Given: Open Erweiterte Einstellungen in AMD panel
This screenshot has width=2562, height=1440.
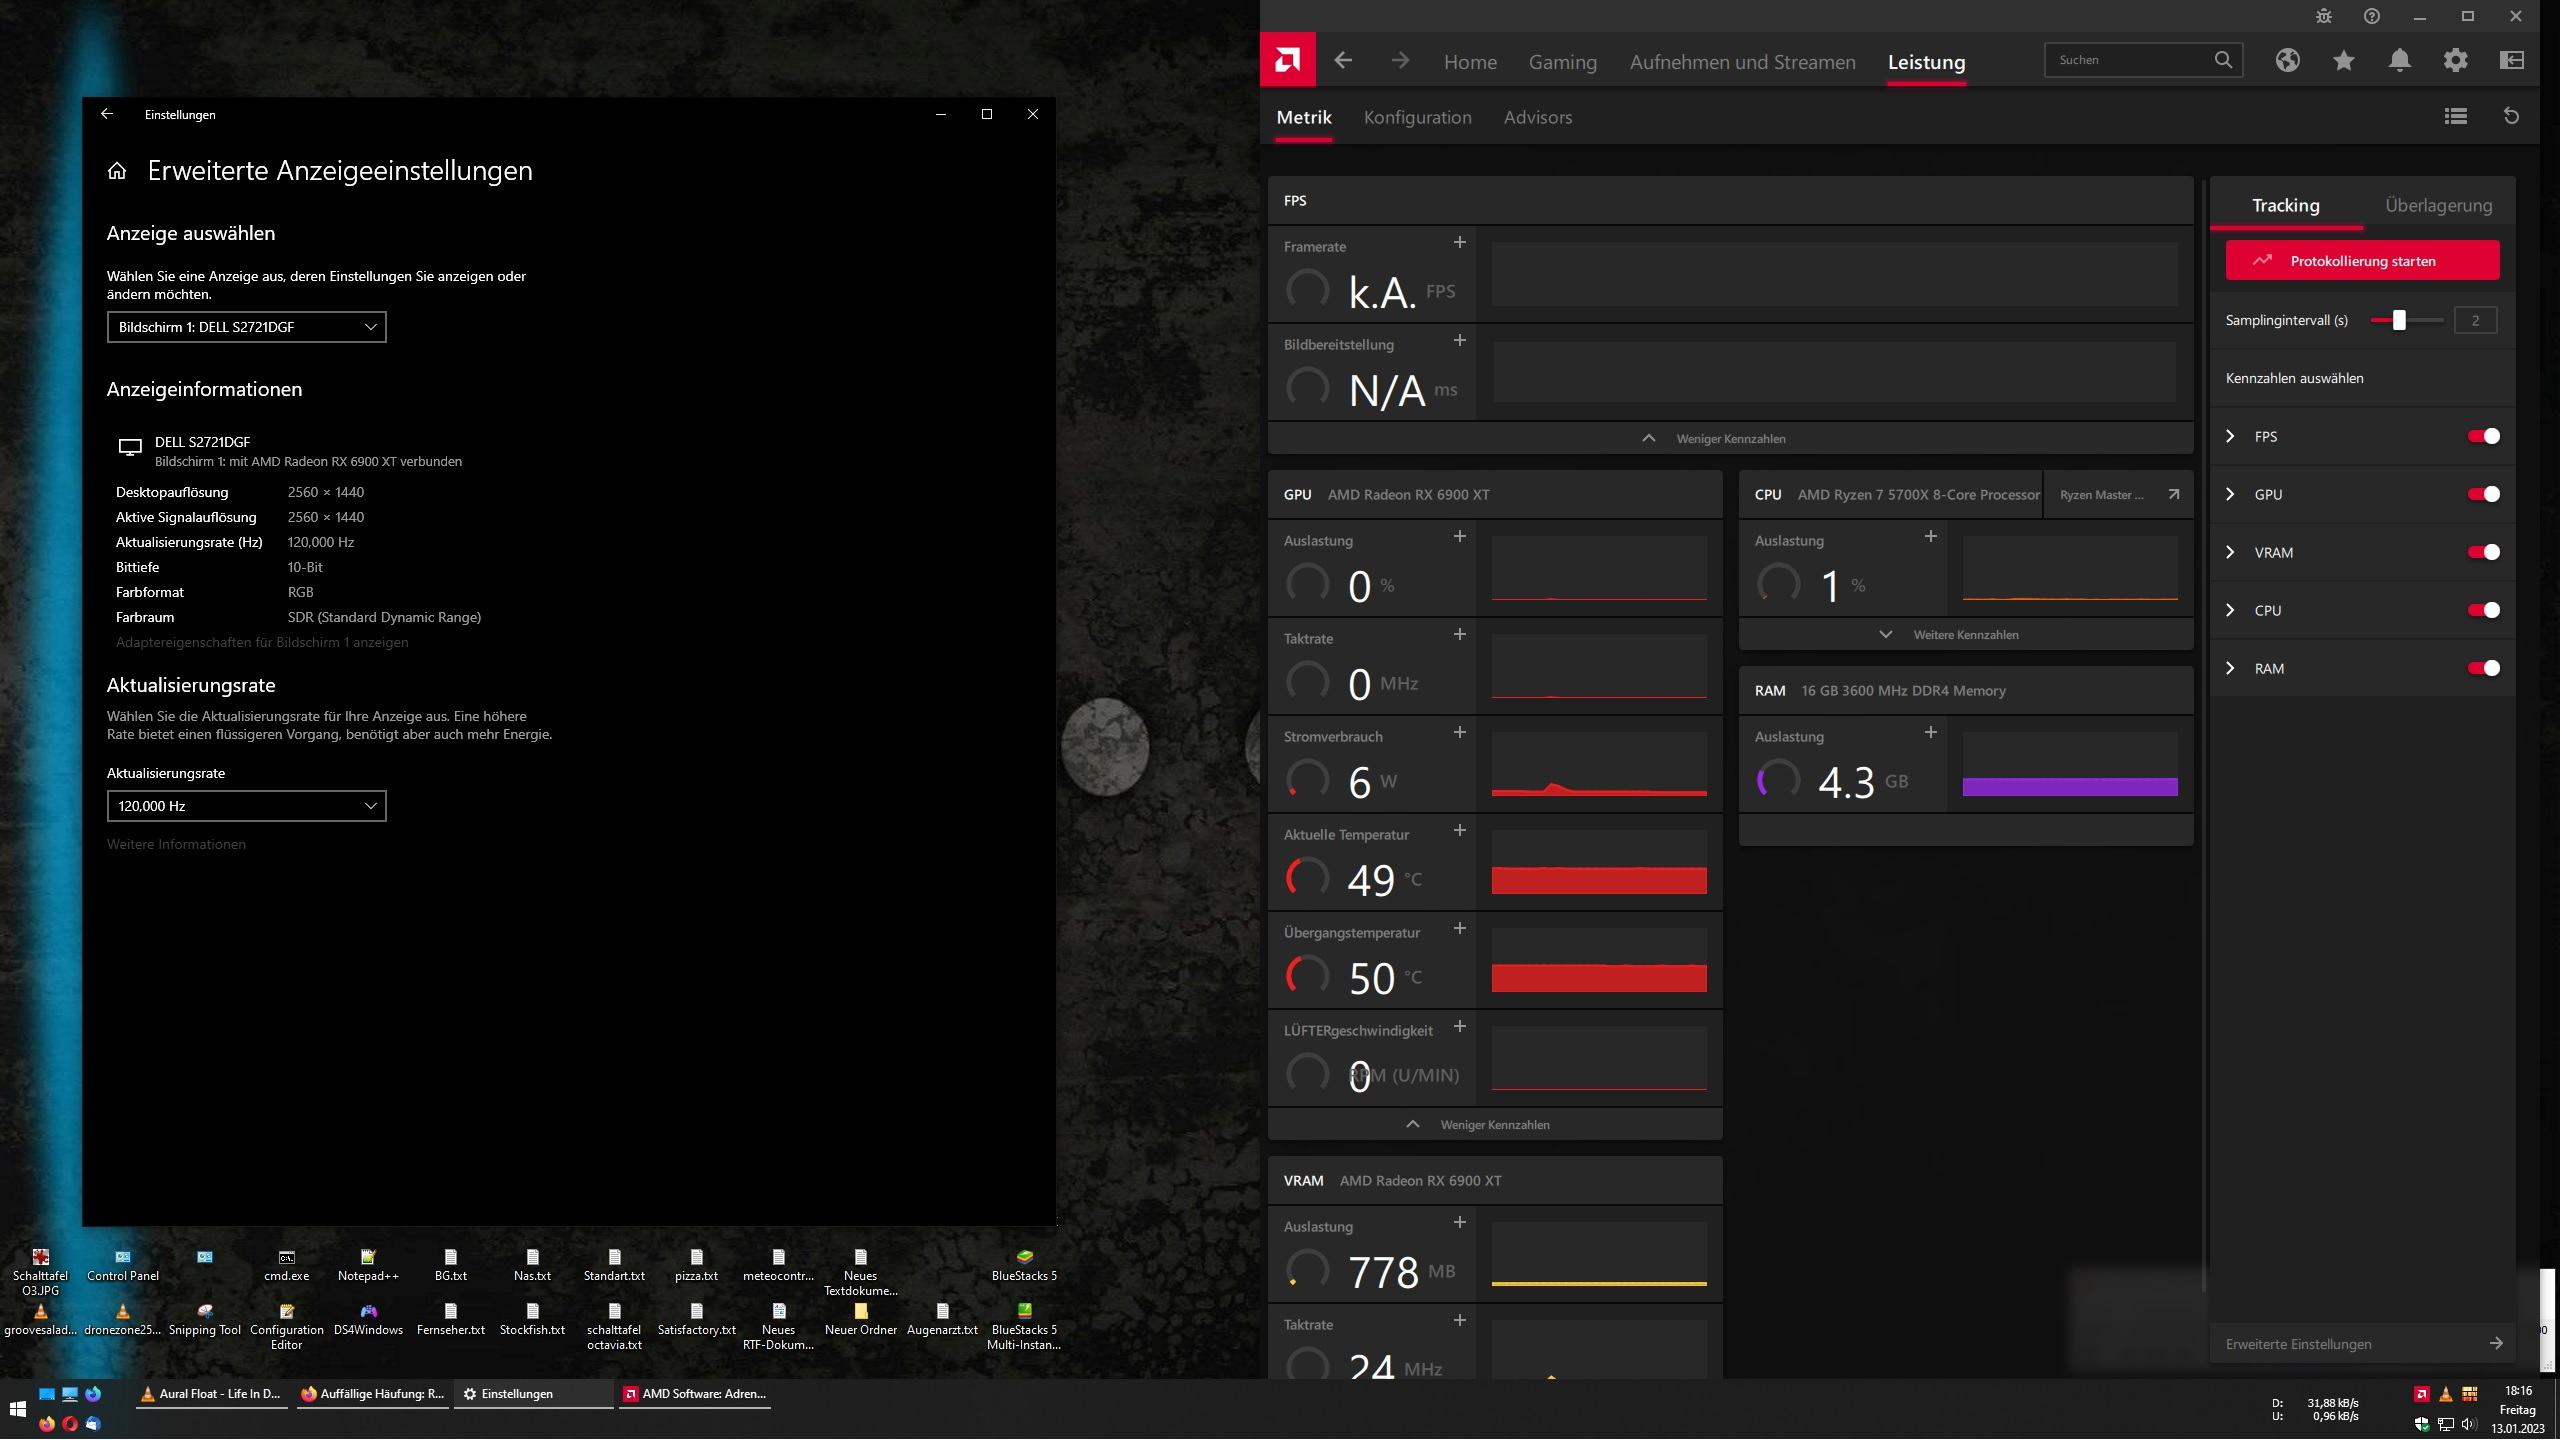Looking at the screenshot, I should click(x=2364, y=1344).
